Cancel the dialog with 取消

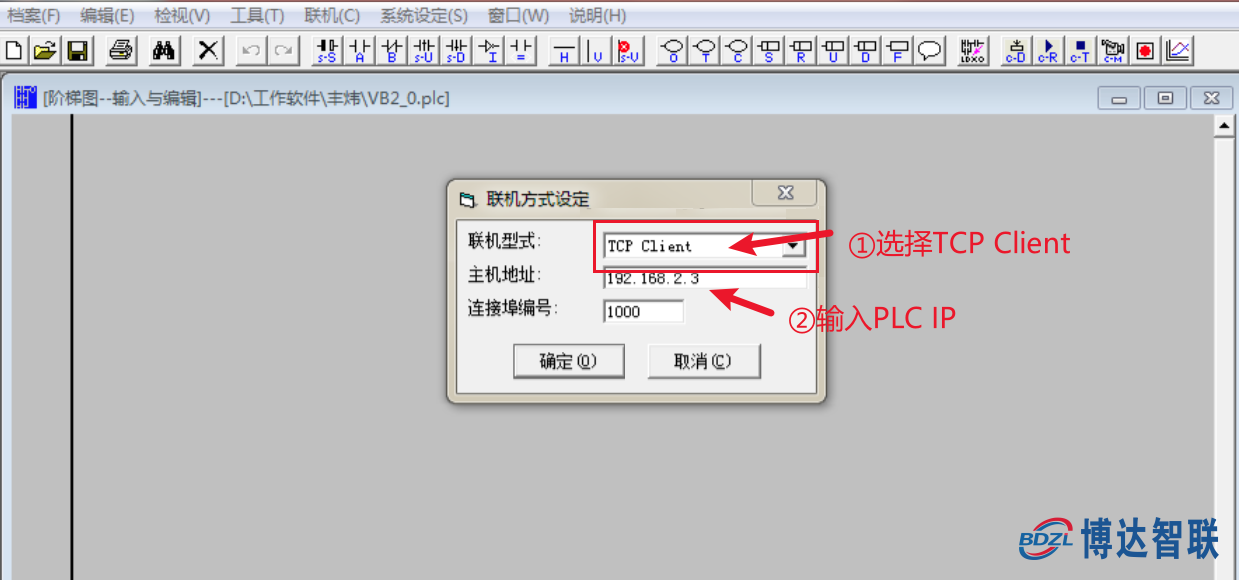pyautogui.click(x=704, y=360)
